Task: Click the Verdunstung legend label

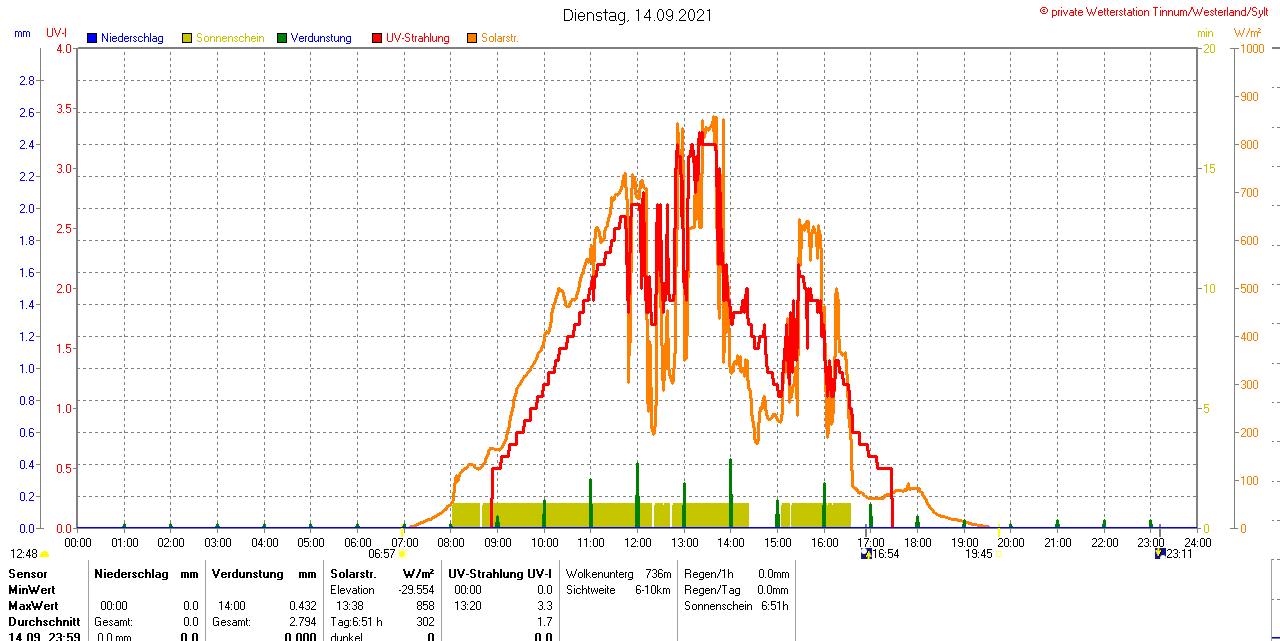Action: point(321,38)
